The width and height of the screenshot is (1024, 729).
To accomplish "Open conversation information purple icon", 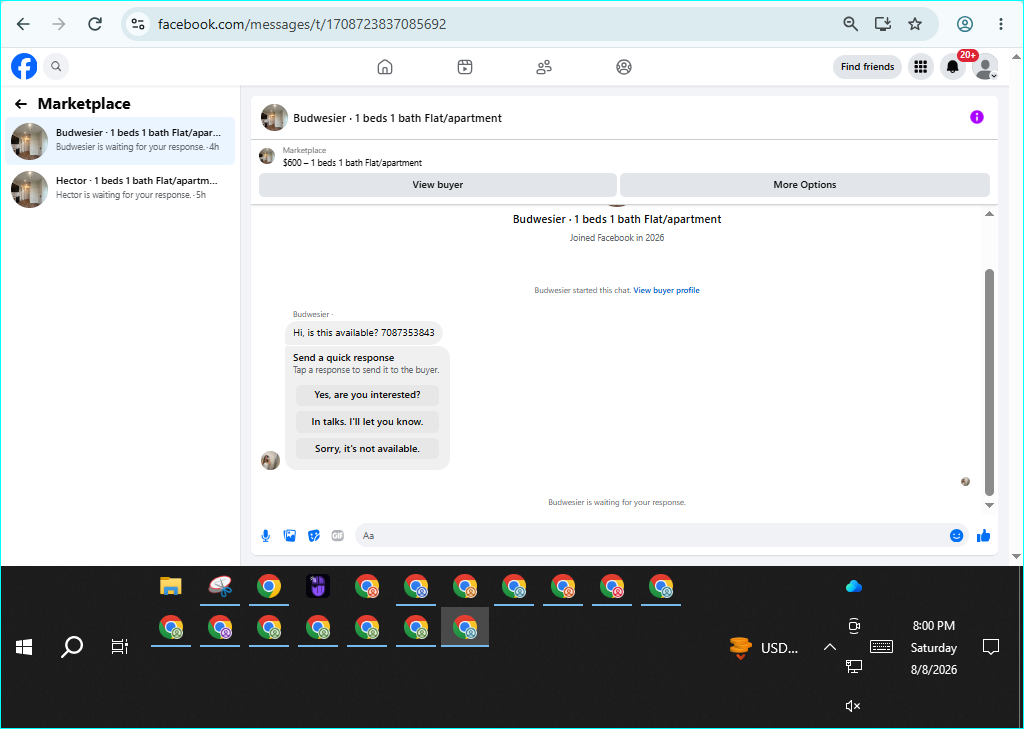I will coord(977,118).
